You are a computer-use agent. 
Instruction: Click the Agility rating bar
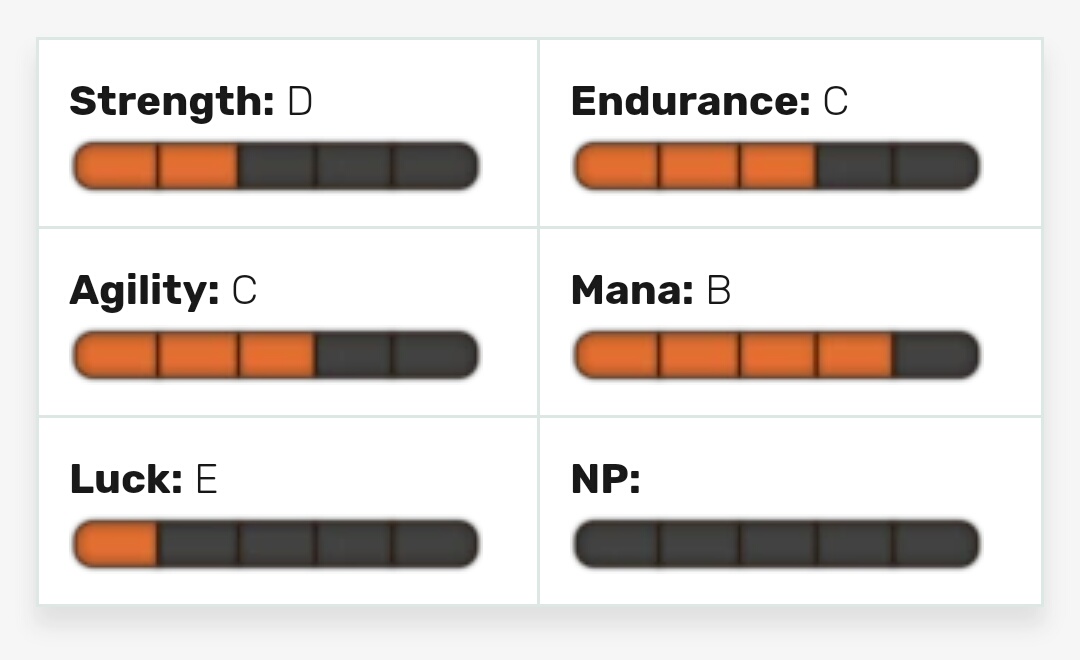[276, 355]
